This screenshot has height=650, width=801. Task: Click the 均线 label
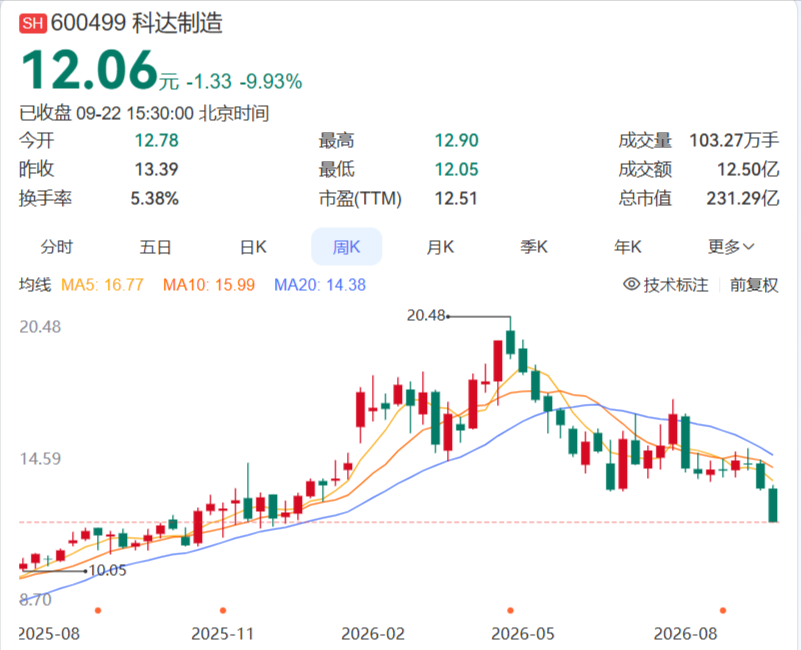tap(35, 285)
